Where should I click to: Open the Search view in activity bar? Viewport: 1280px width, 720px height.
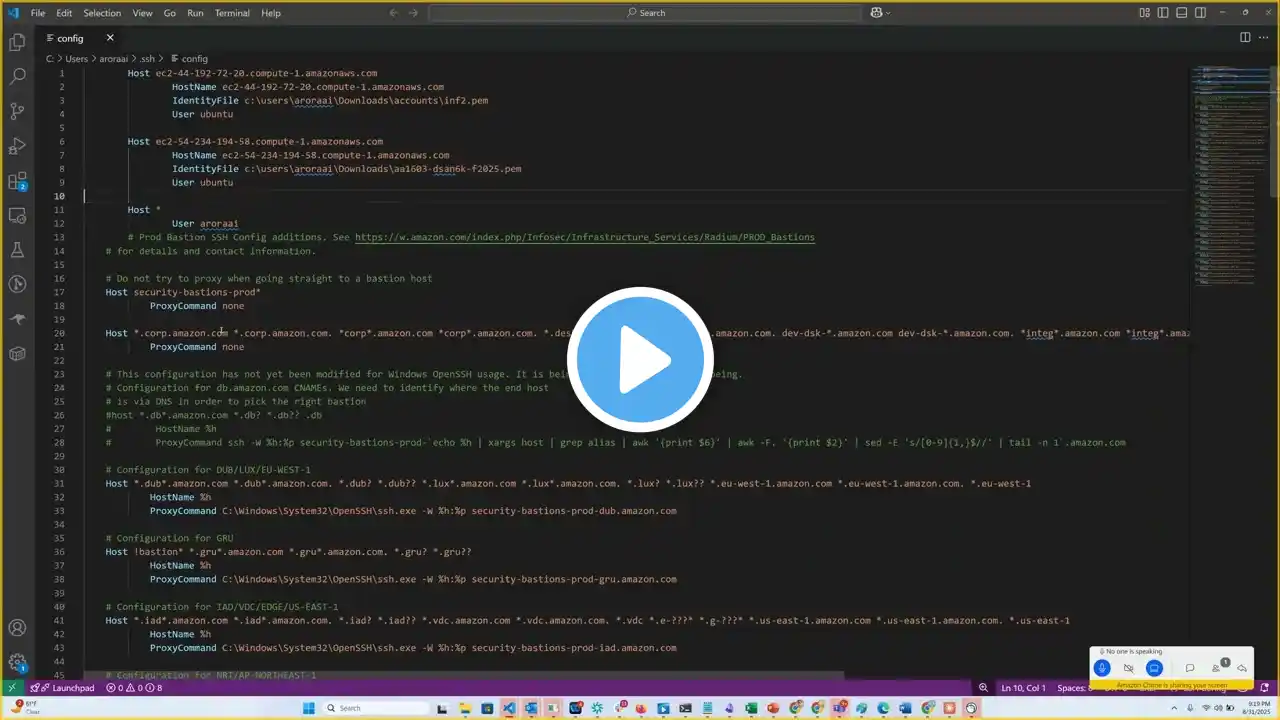[x=17, y=76]
